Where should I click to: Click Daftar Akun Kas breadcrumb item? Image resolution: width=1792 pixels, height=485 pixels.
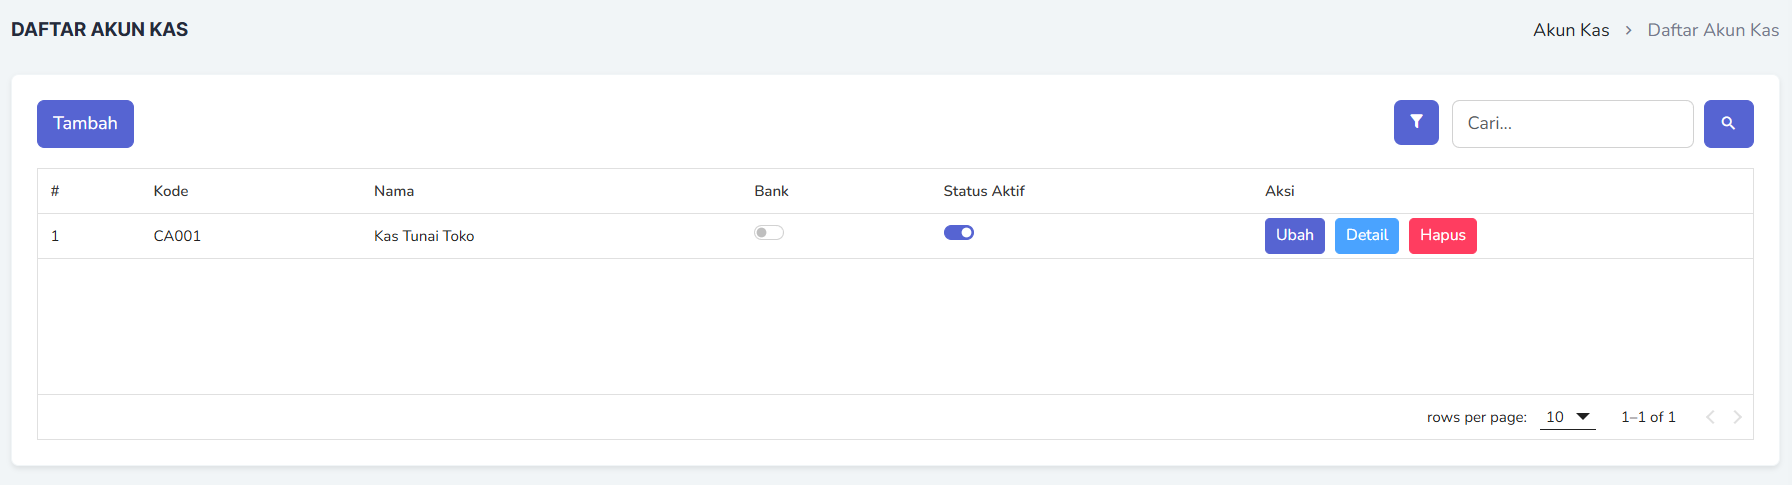coord(1713,30)
